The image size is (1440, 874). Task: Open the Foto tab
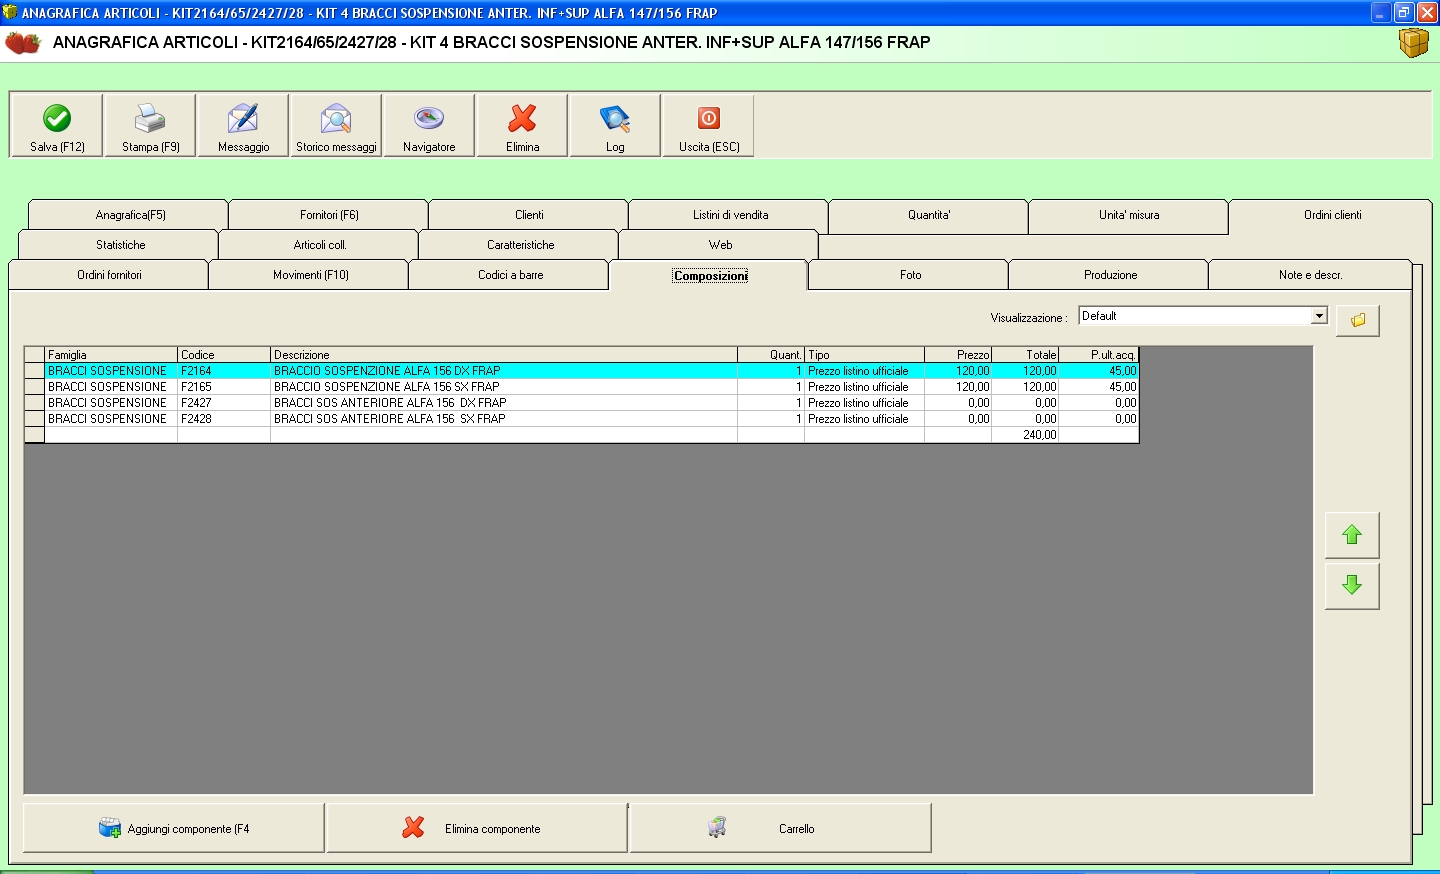910,275
